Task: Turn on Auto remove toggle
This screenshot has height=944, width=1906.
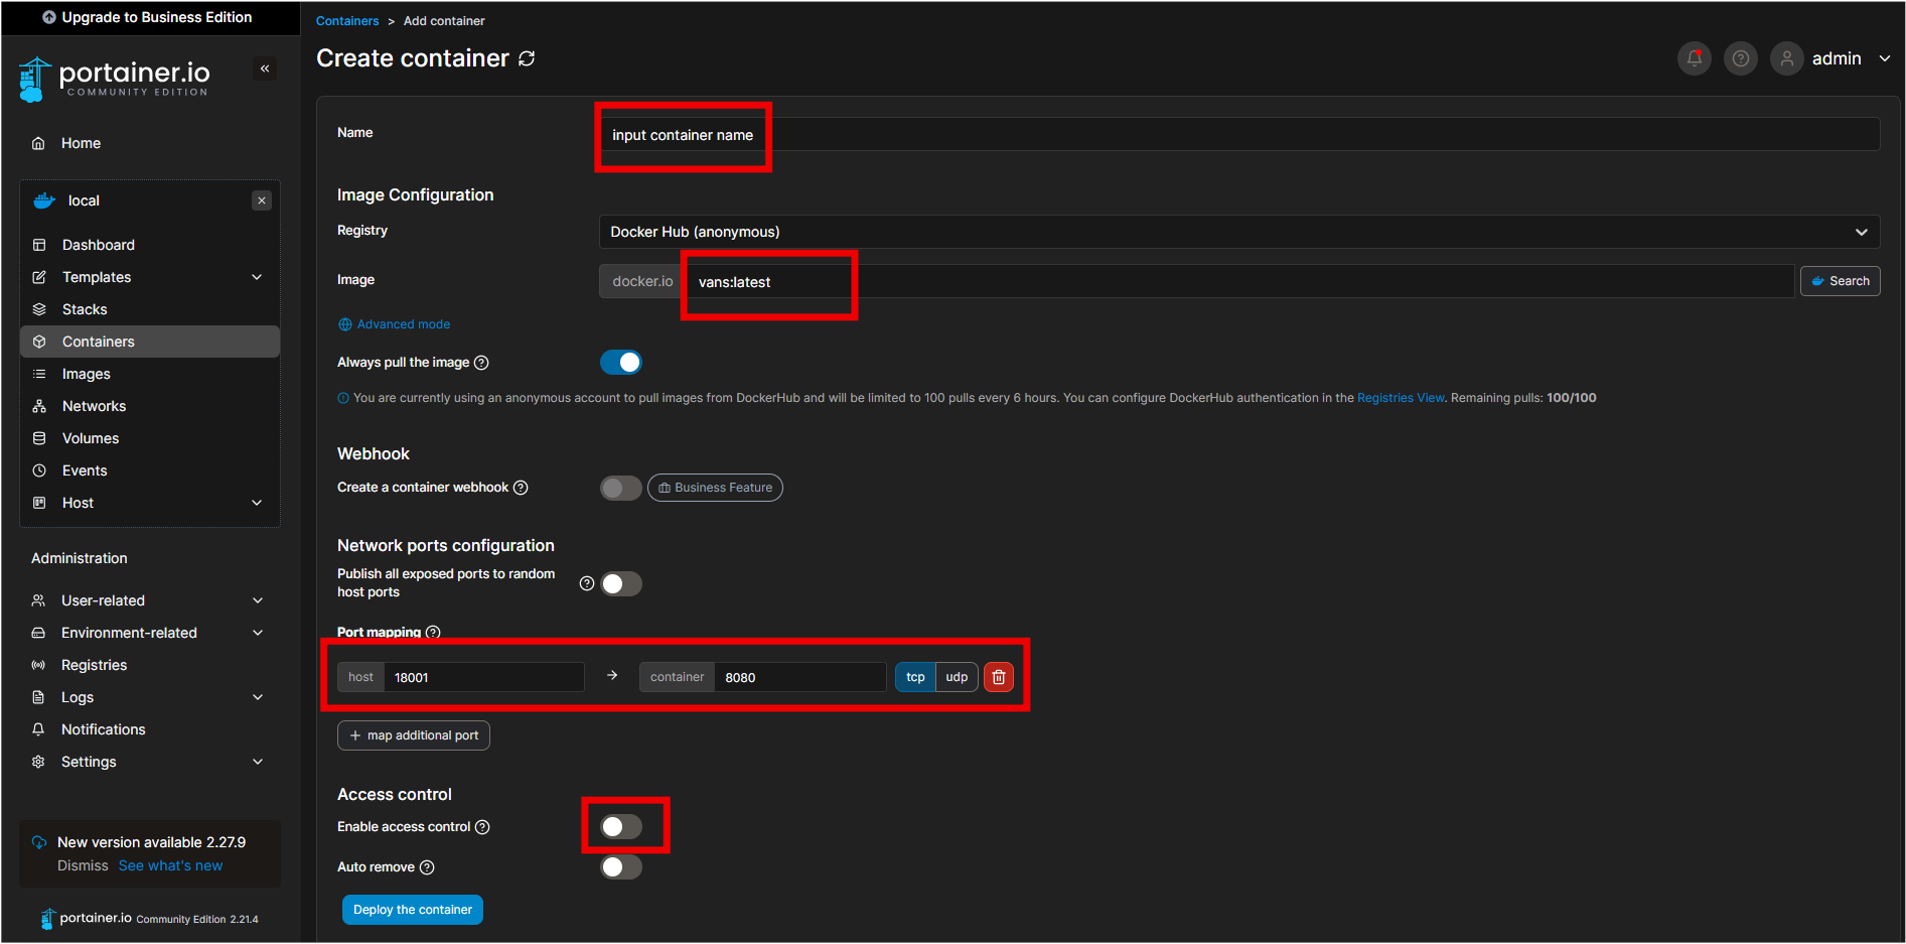Action: tap(620, 867)
